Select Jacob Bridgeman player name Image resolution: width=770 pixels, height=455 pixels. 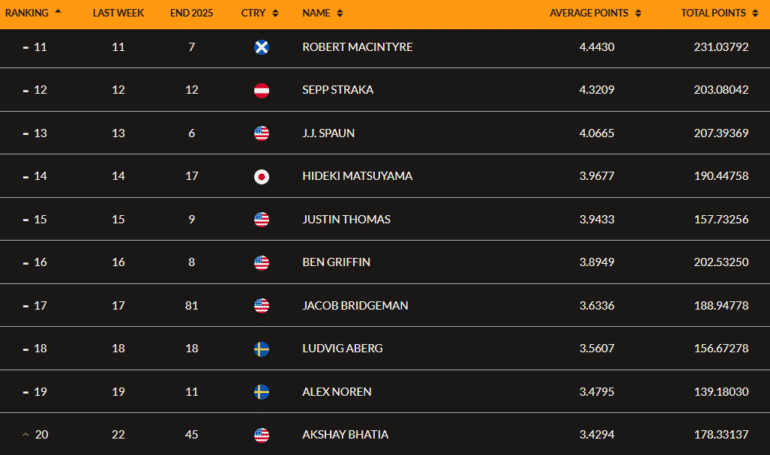(355, 306)
